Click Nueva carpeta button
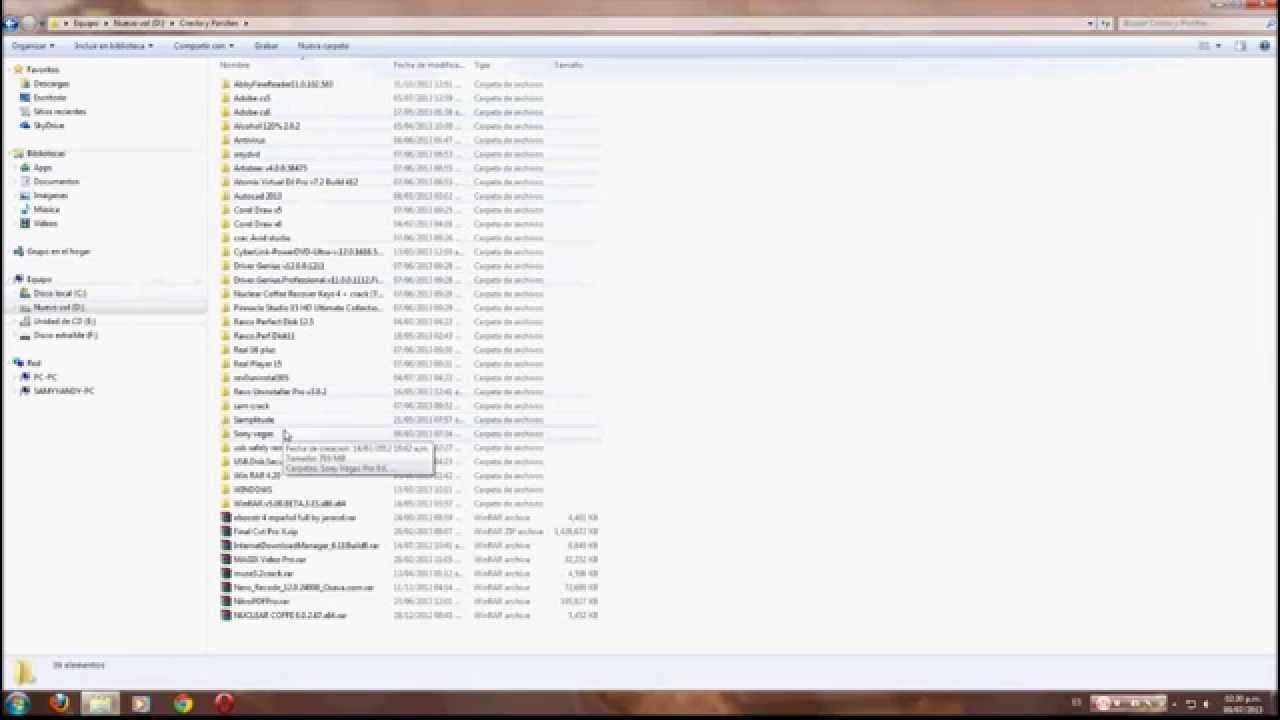 coord(323,46)
